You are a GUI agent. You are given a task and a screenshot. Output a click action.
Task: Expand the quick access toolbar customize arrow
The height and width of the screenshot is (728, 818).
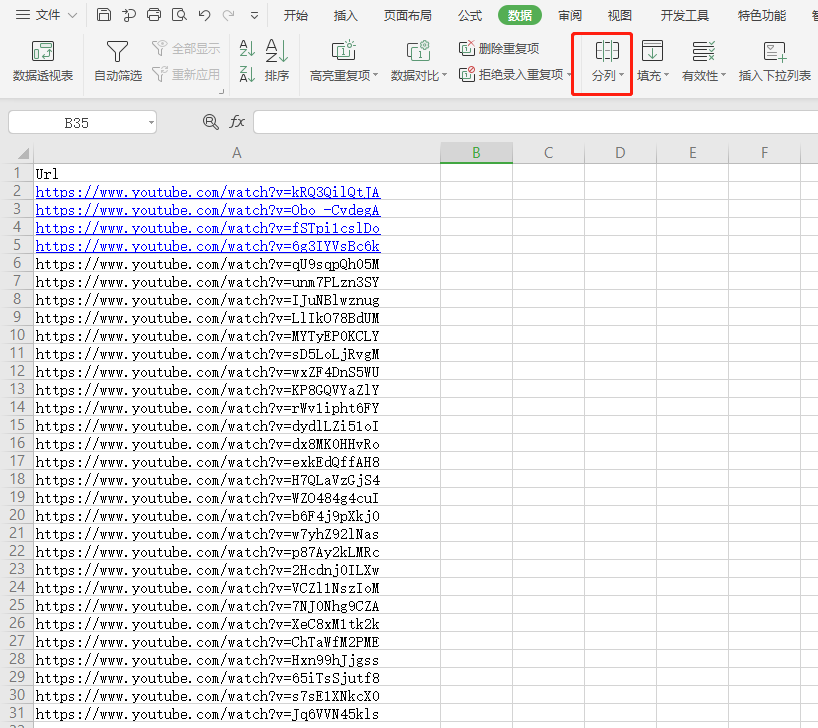click(x=254, y=16)
